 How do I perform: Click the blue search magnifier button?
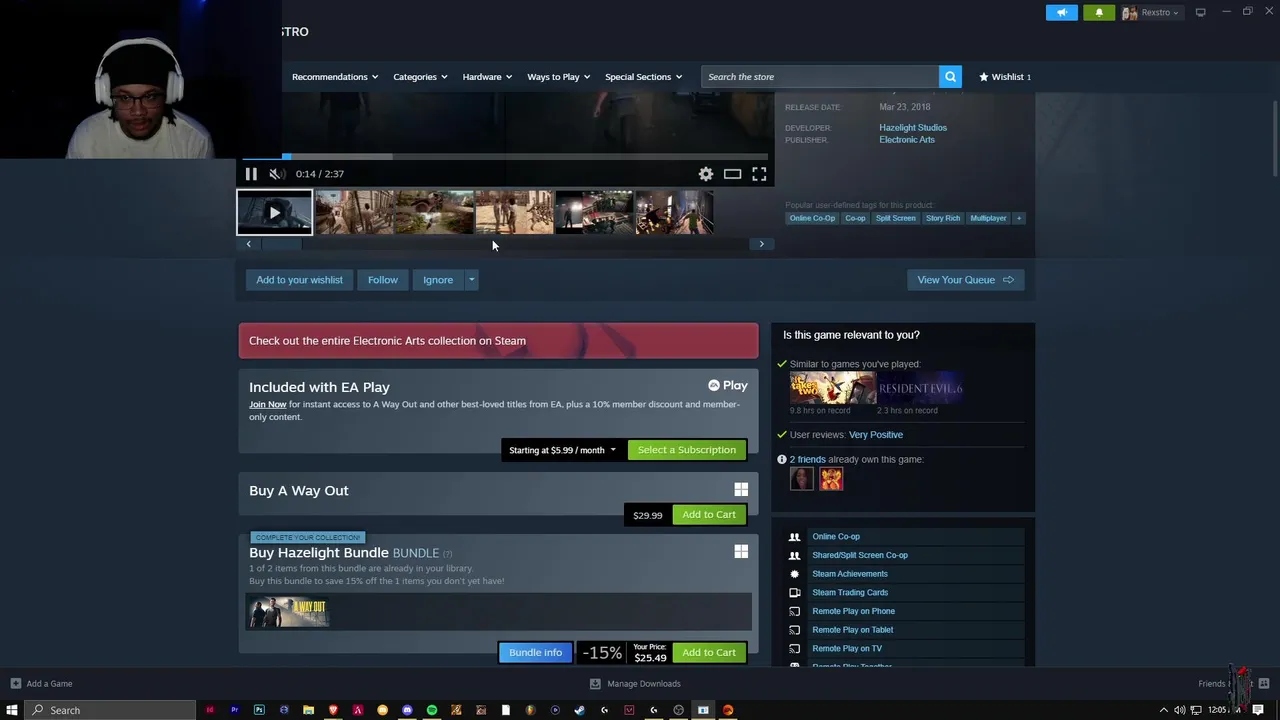[950, 77]
